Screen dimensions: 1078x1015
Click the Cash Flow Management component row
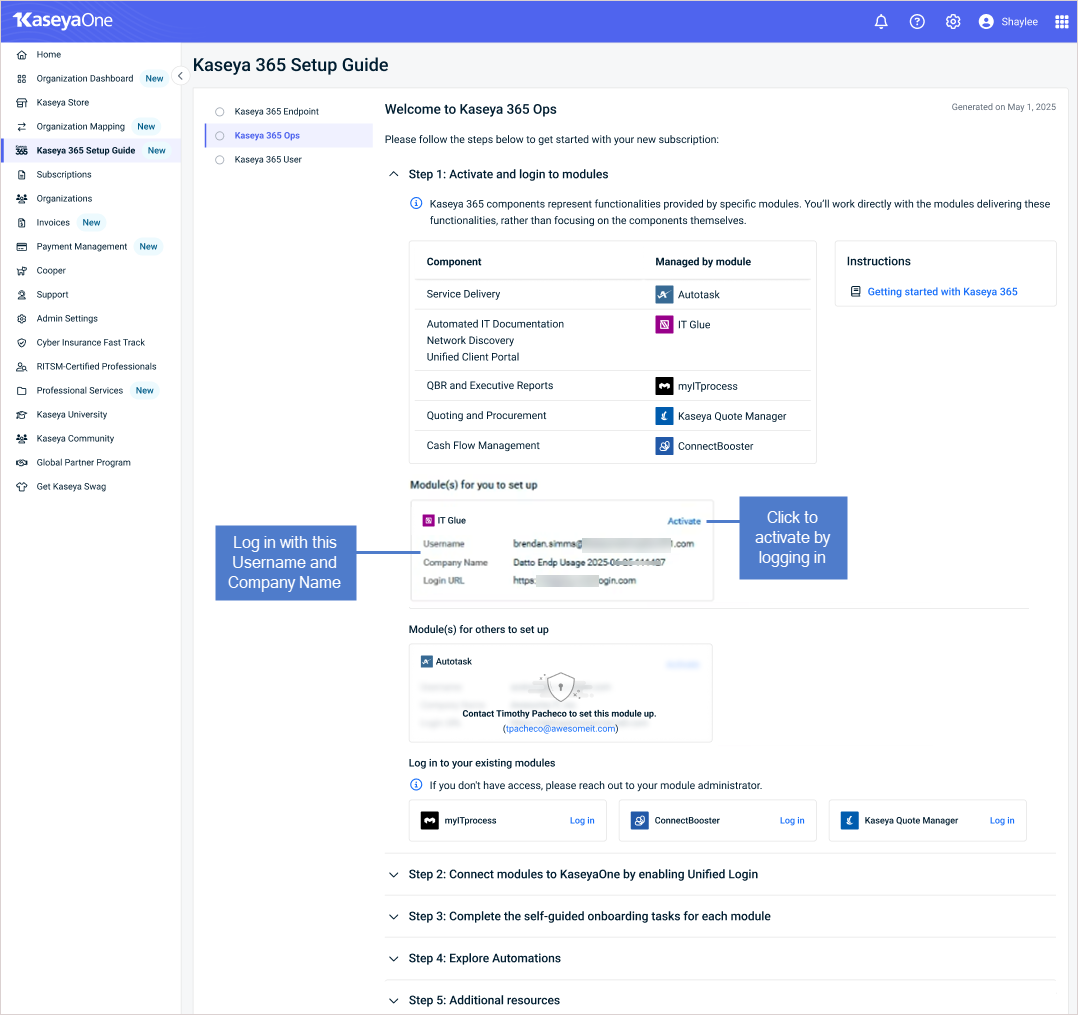[x=613, y=446]
